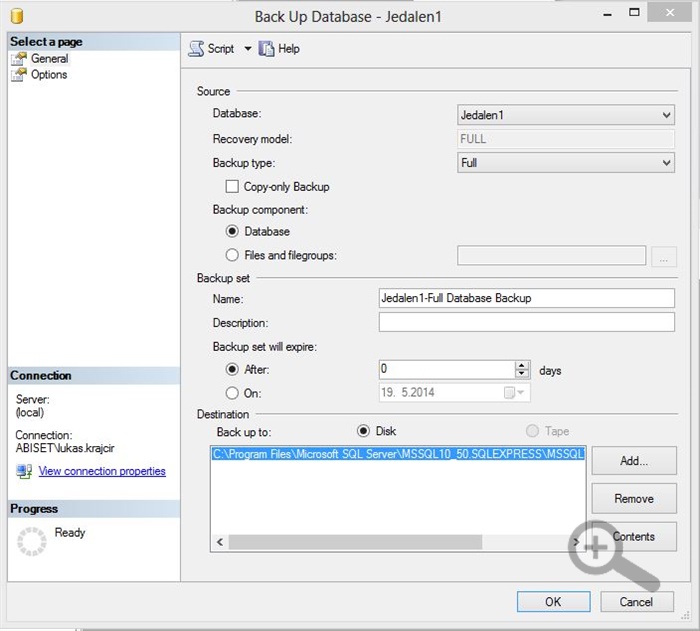
Task: Select the Files and filegroups radio
Action: coord(232,255)
